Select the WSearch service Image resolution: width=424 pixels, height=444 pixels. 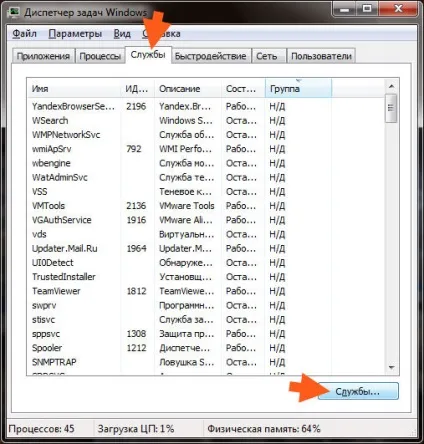[x=206, y=121]
